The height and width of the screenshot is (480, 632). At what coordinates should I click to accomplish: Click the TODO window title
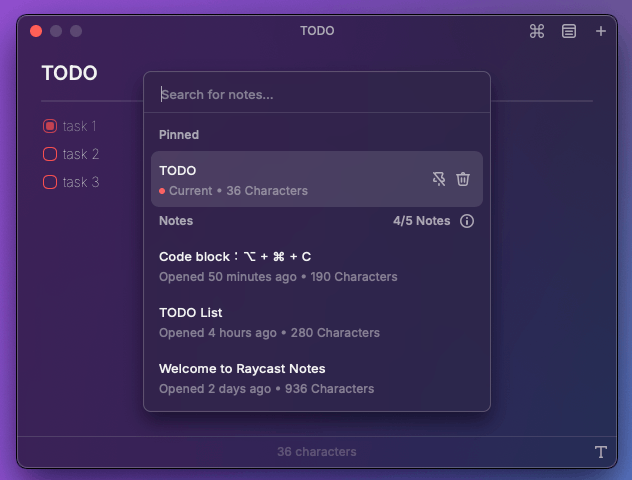(317, 31)
